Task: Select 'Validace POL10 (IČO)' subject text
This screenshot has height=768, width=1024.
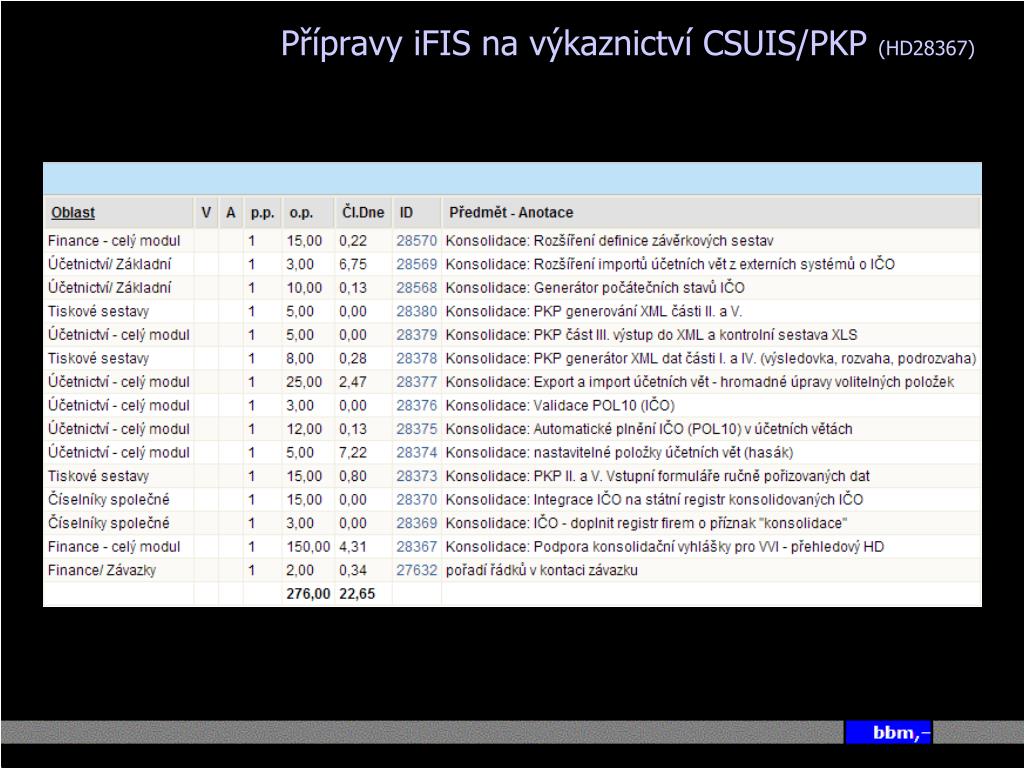Action: tap(604, 406)
